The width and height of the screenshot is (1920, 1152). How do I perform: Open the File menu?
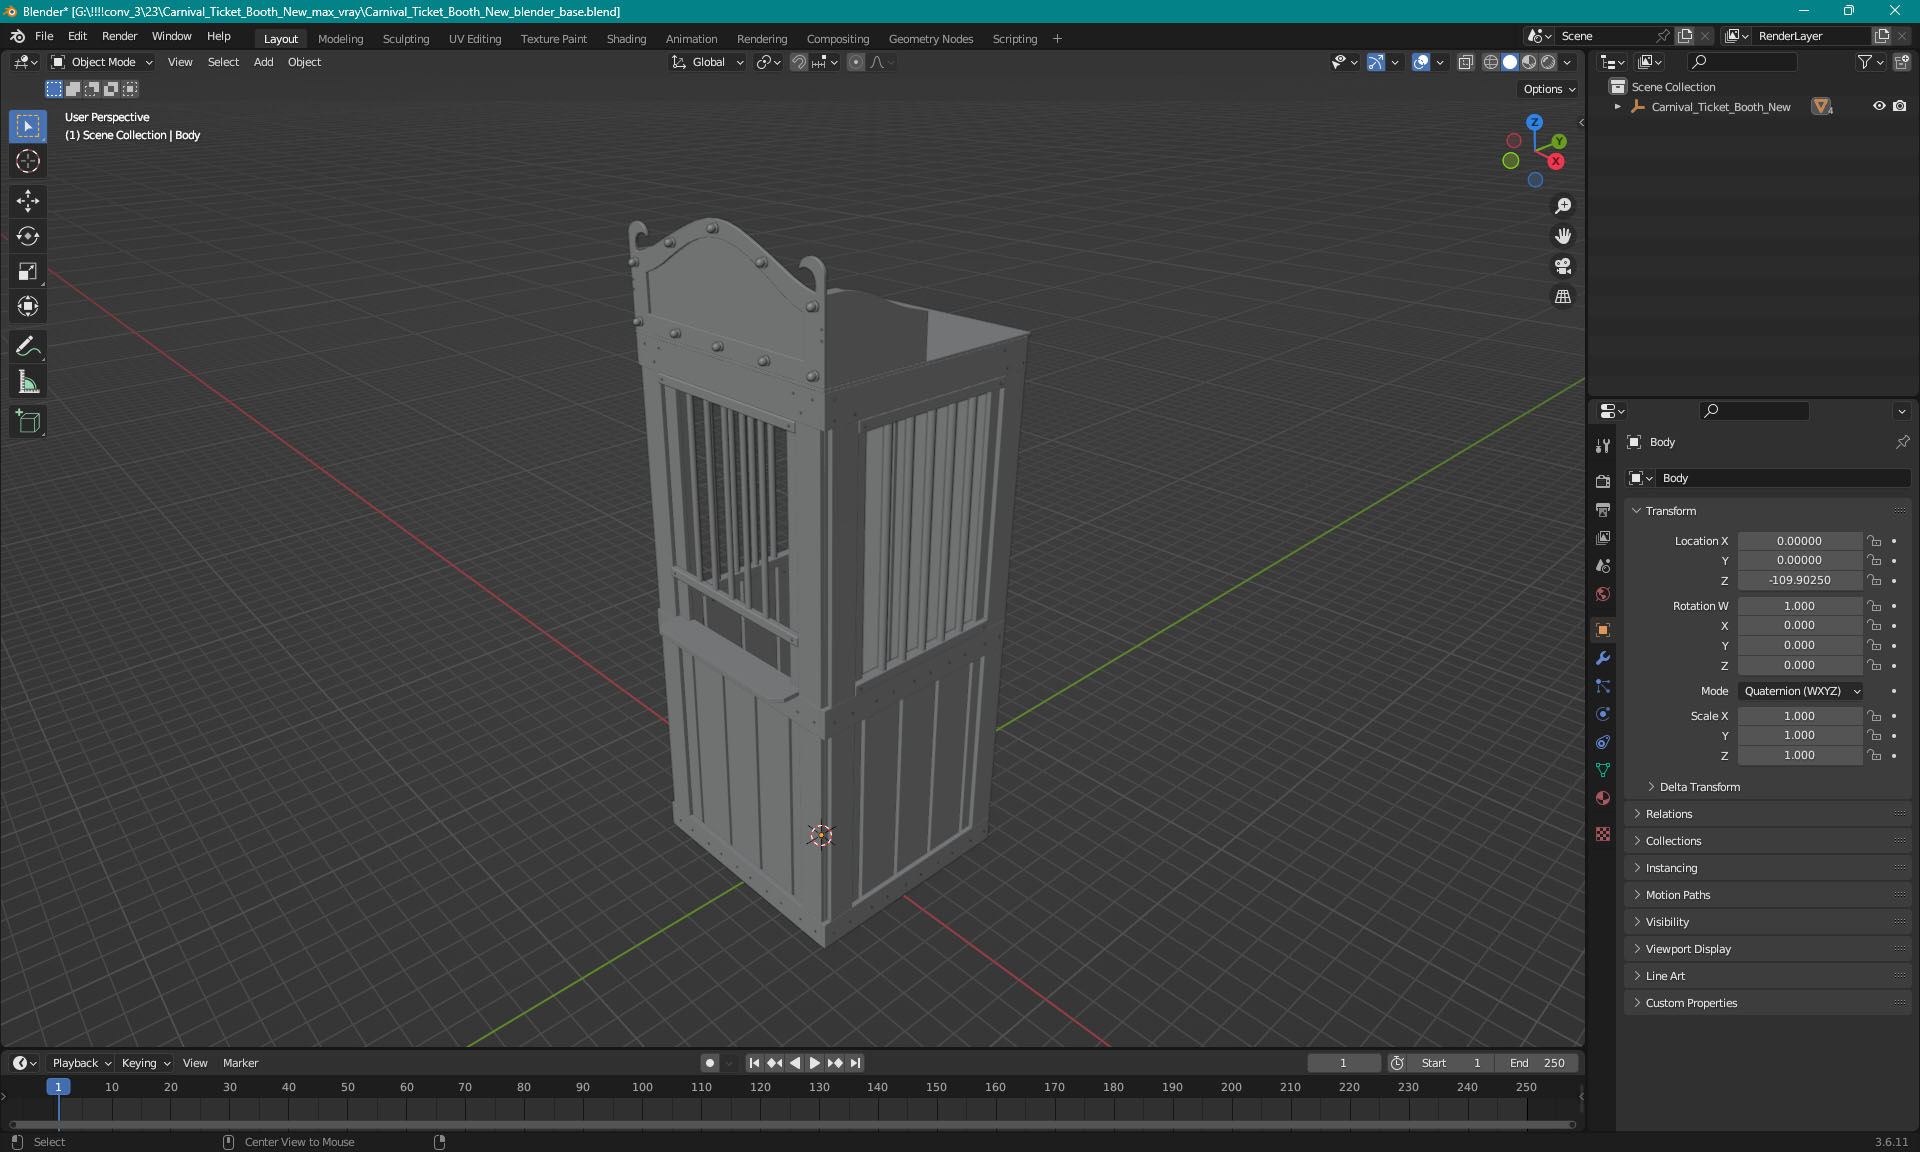coord(44,36)
